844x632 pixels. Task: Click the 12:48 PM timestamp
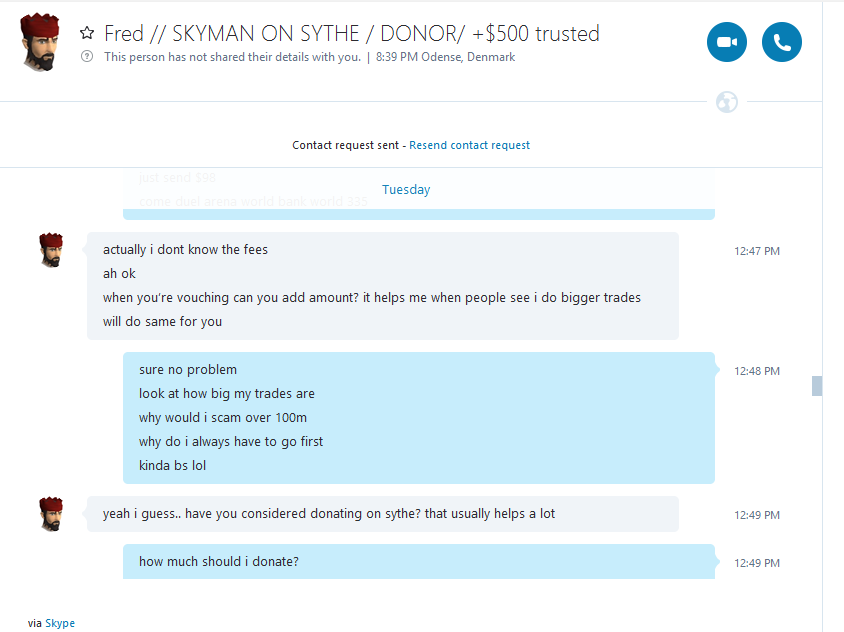click(x=757, y=371)
